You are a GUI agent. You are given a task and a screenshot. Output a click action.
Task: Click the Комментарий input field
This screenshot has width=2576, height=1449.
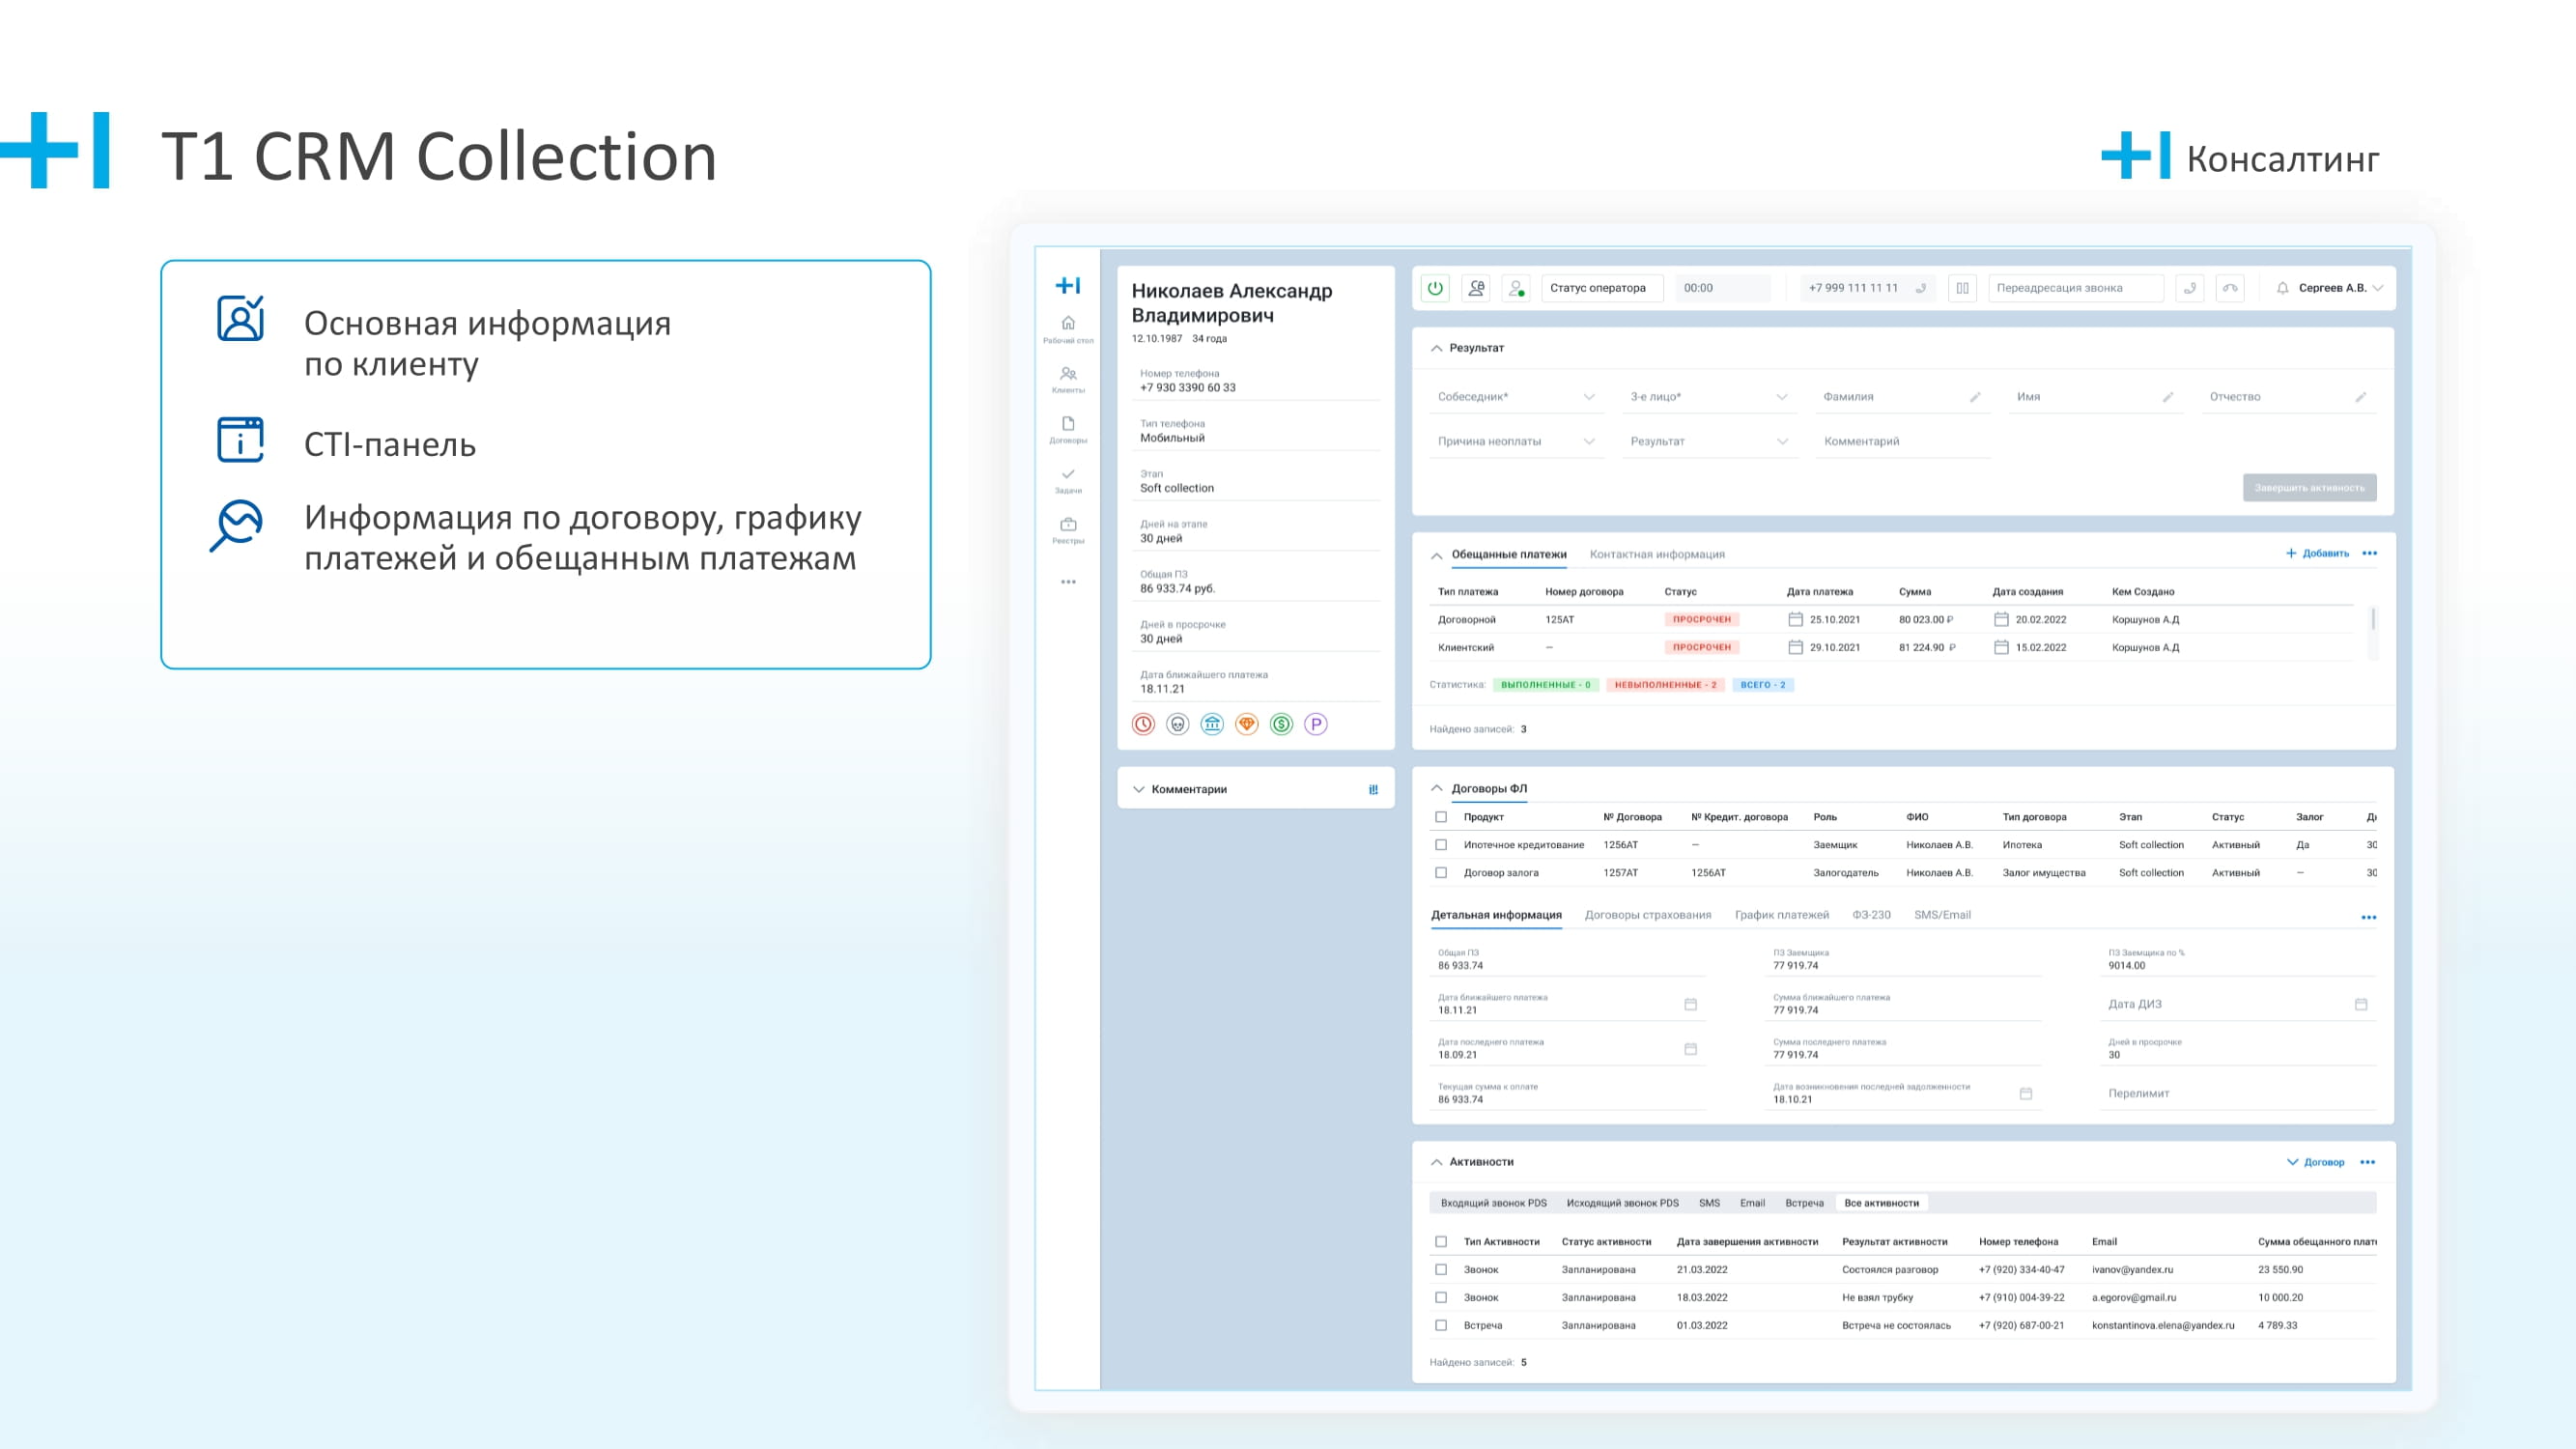click(x=1903, y=441)
